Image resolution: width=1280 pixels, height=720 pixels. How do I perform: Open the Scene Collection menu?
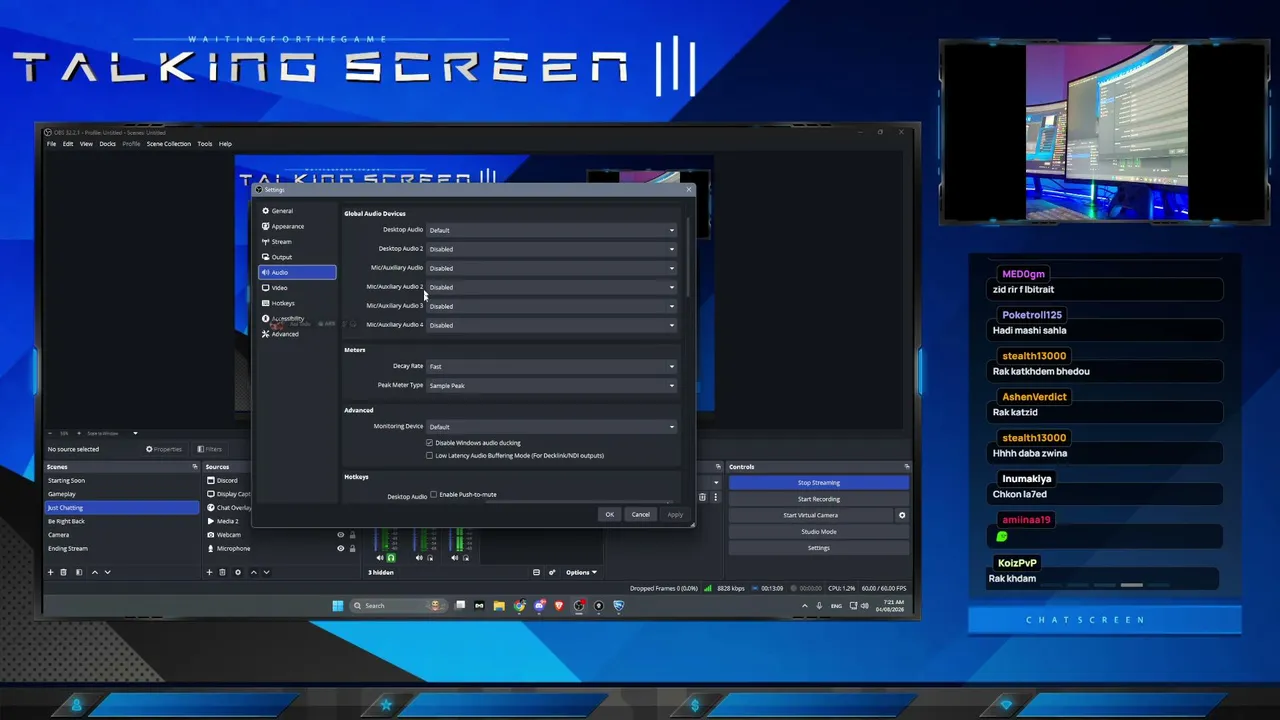pos(168,144)
